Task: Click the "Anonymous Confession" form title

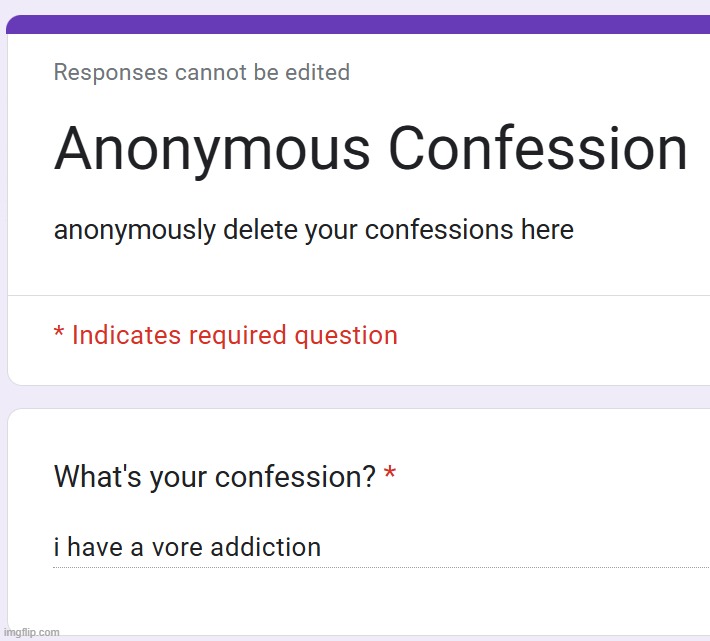Action: pyautogui.click(x=370, y=150)
